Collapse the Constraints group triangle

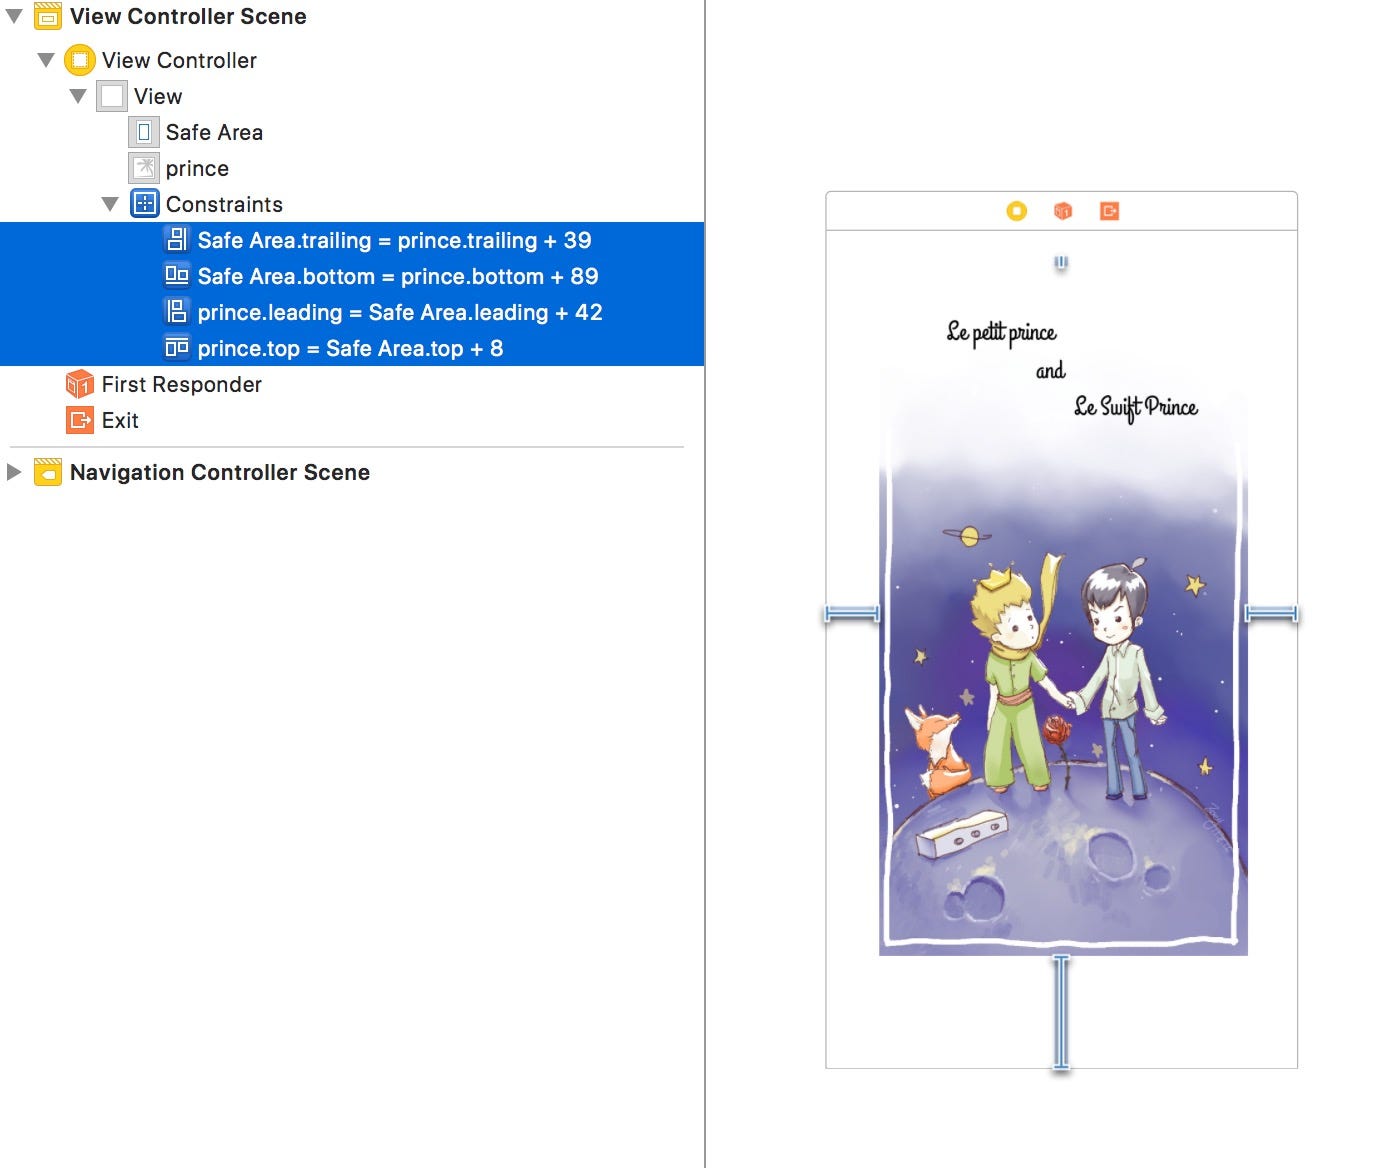pyautogui.click(x=110, y=205)
